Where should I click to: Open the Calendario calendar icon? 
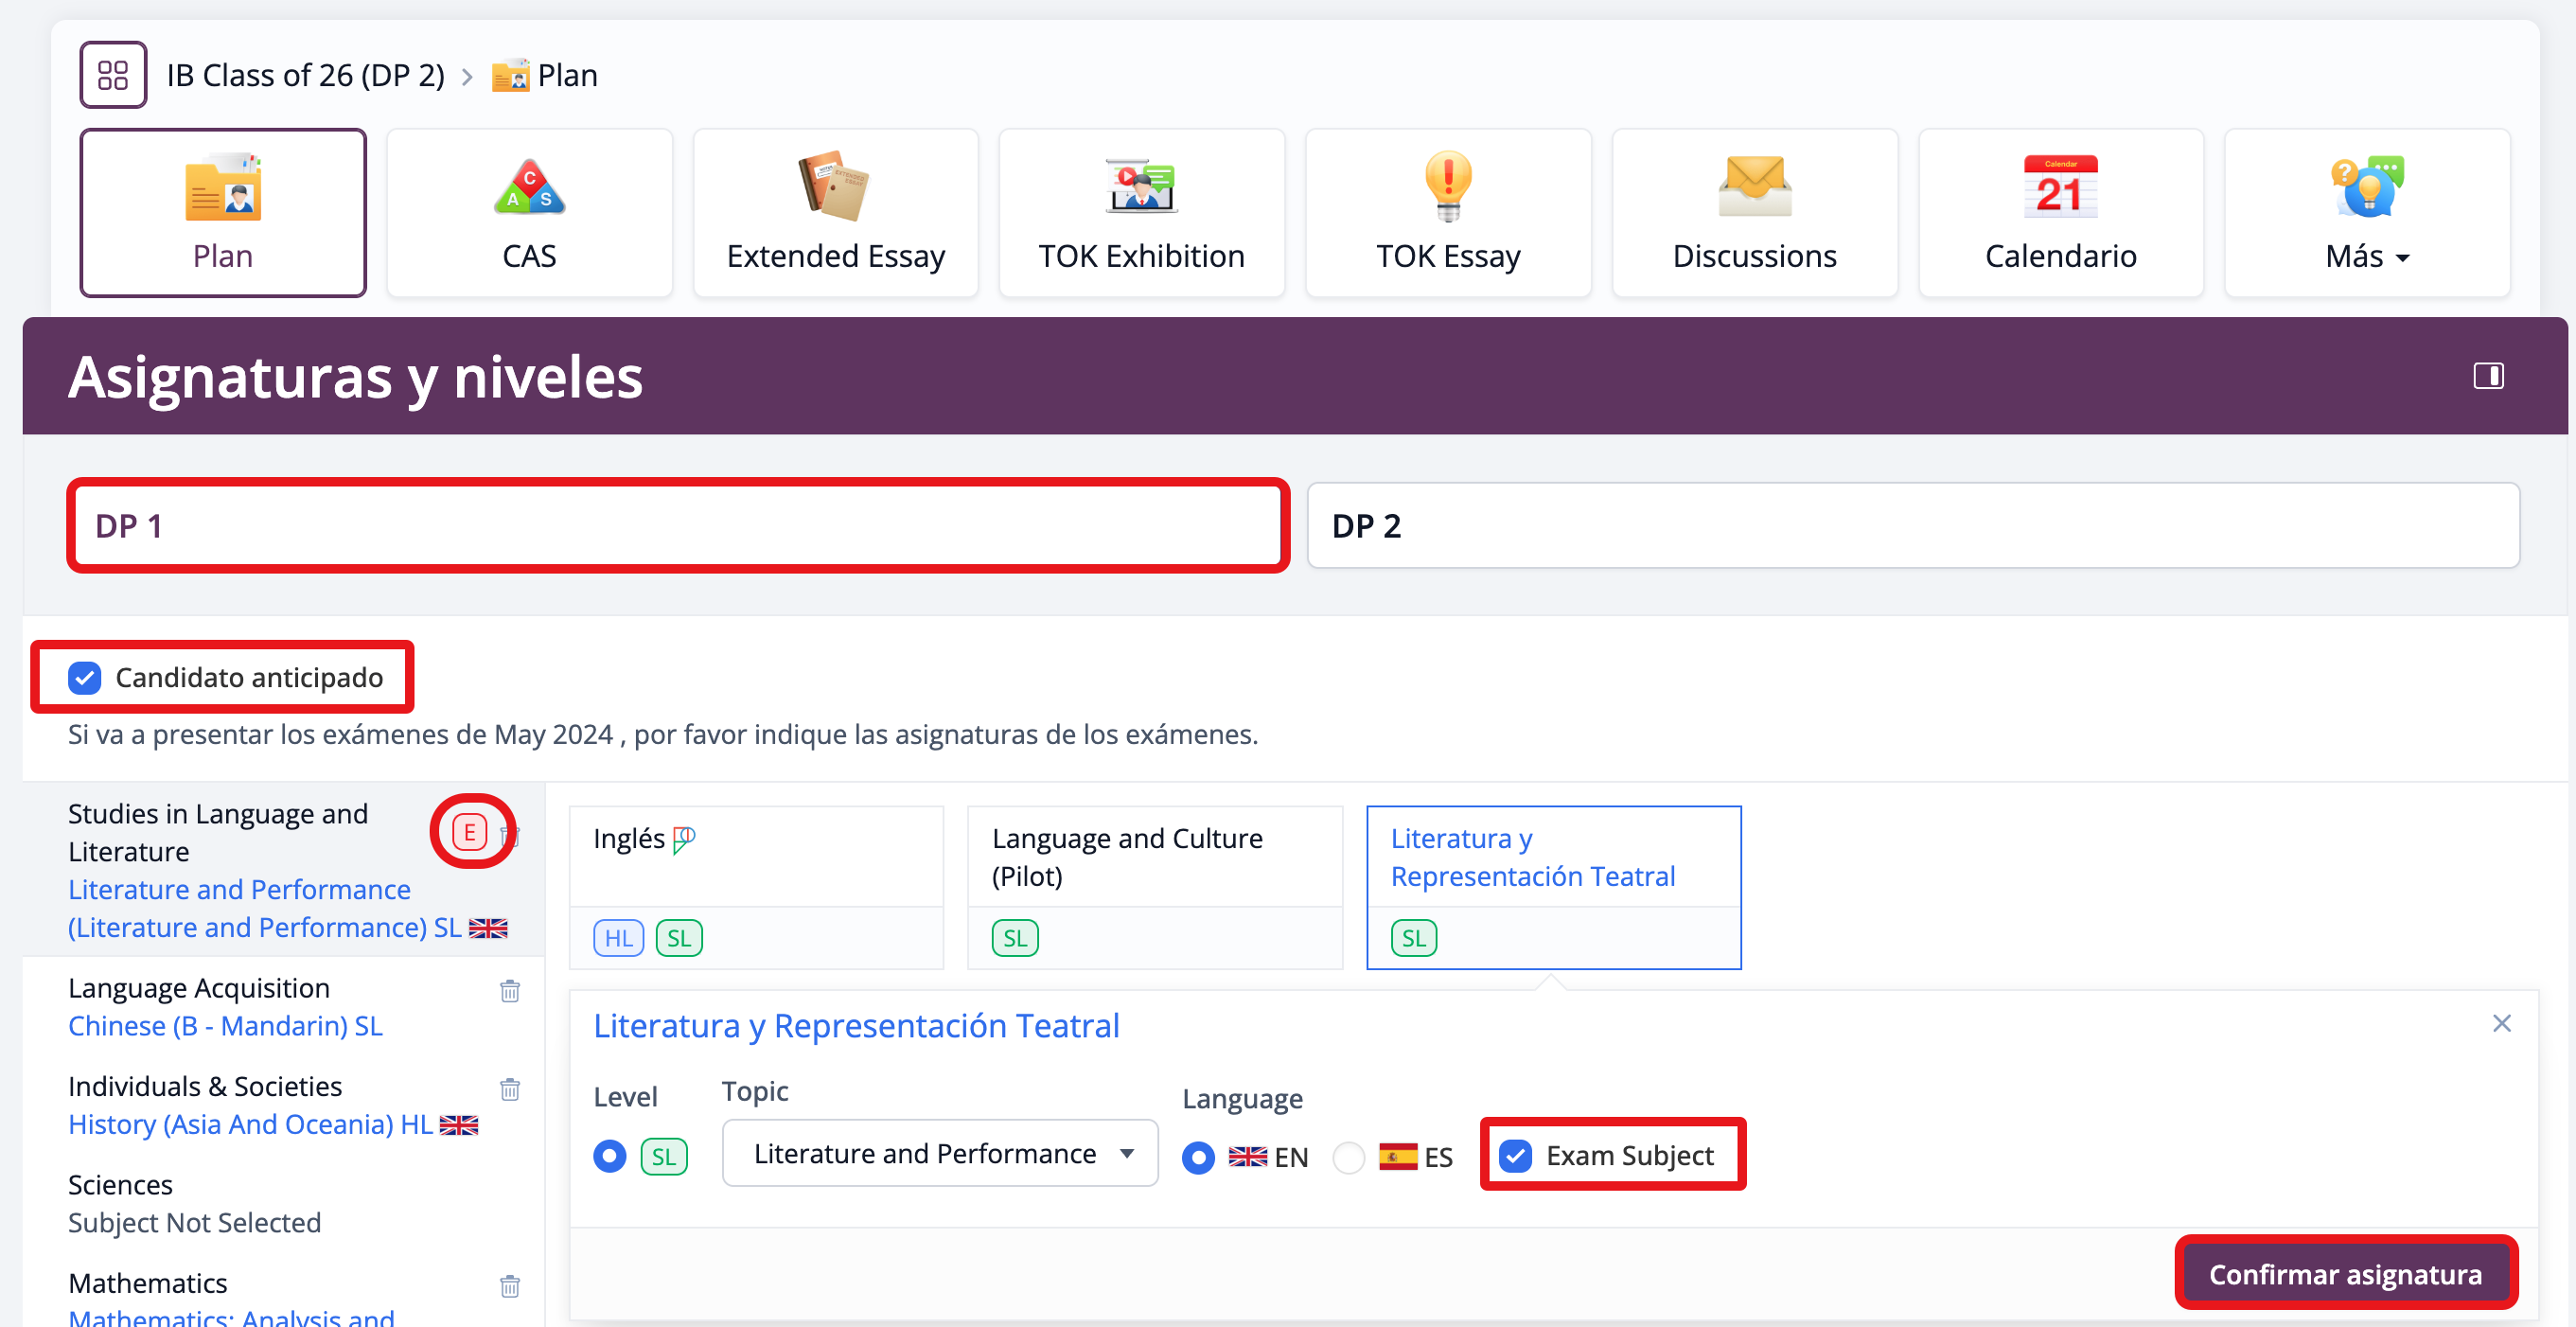tap(2060, 188)
